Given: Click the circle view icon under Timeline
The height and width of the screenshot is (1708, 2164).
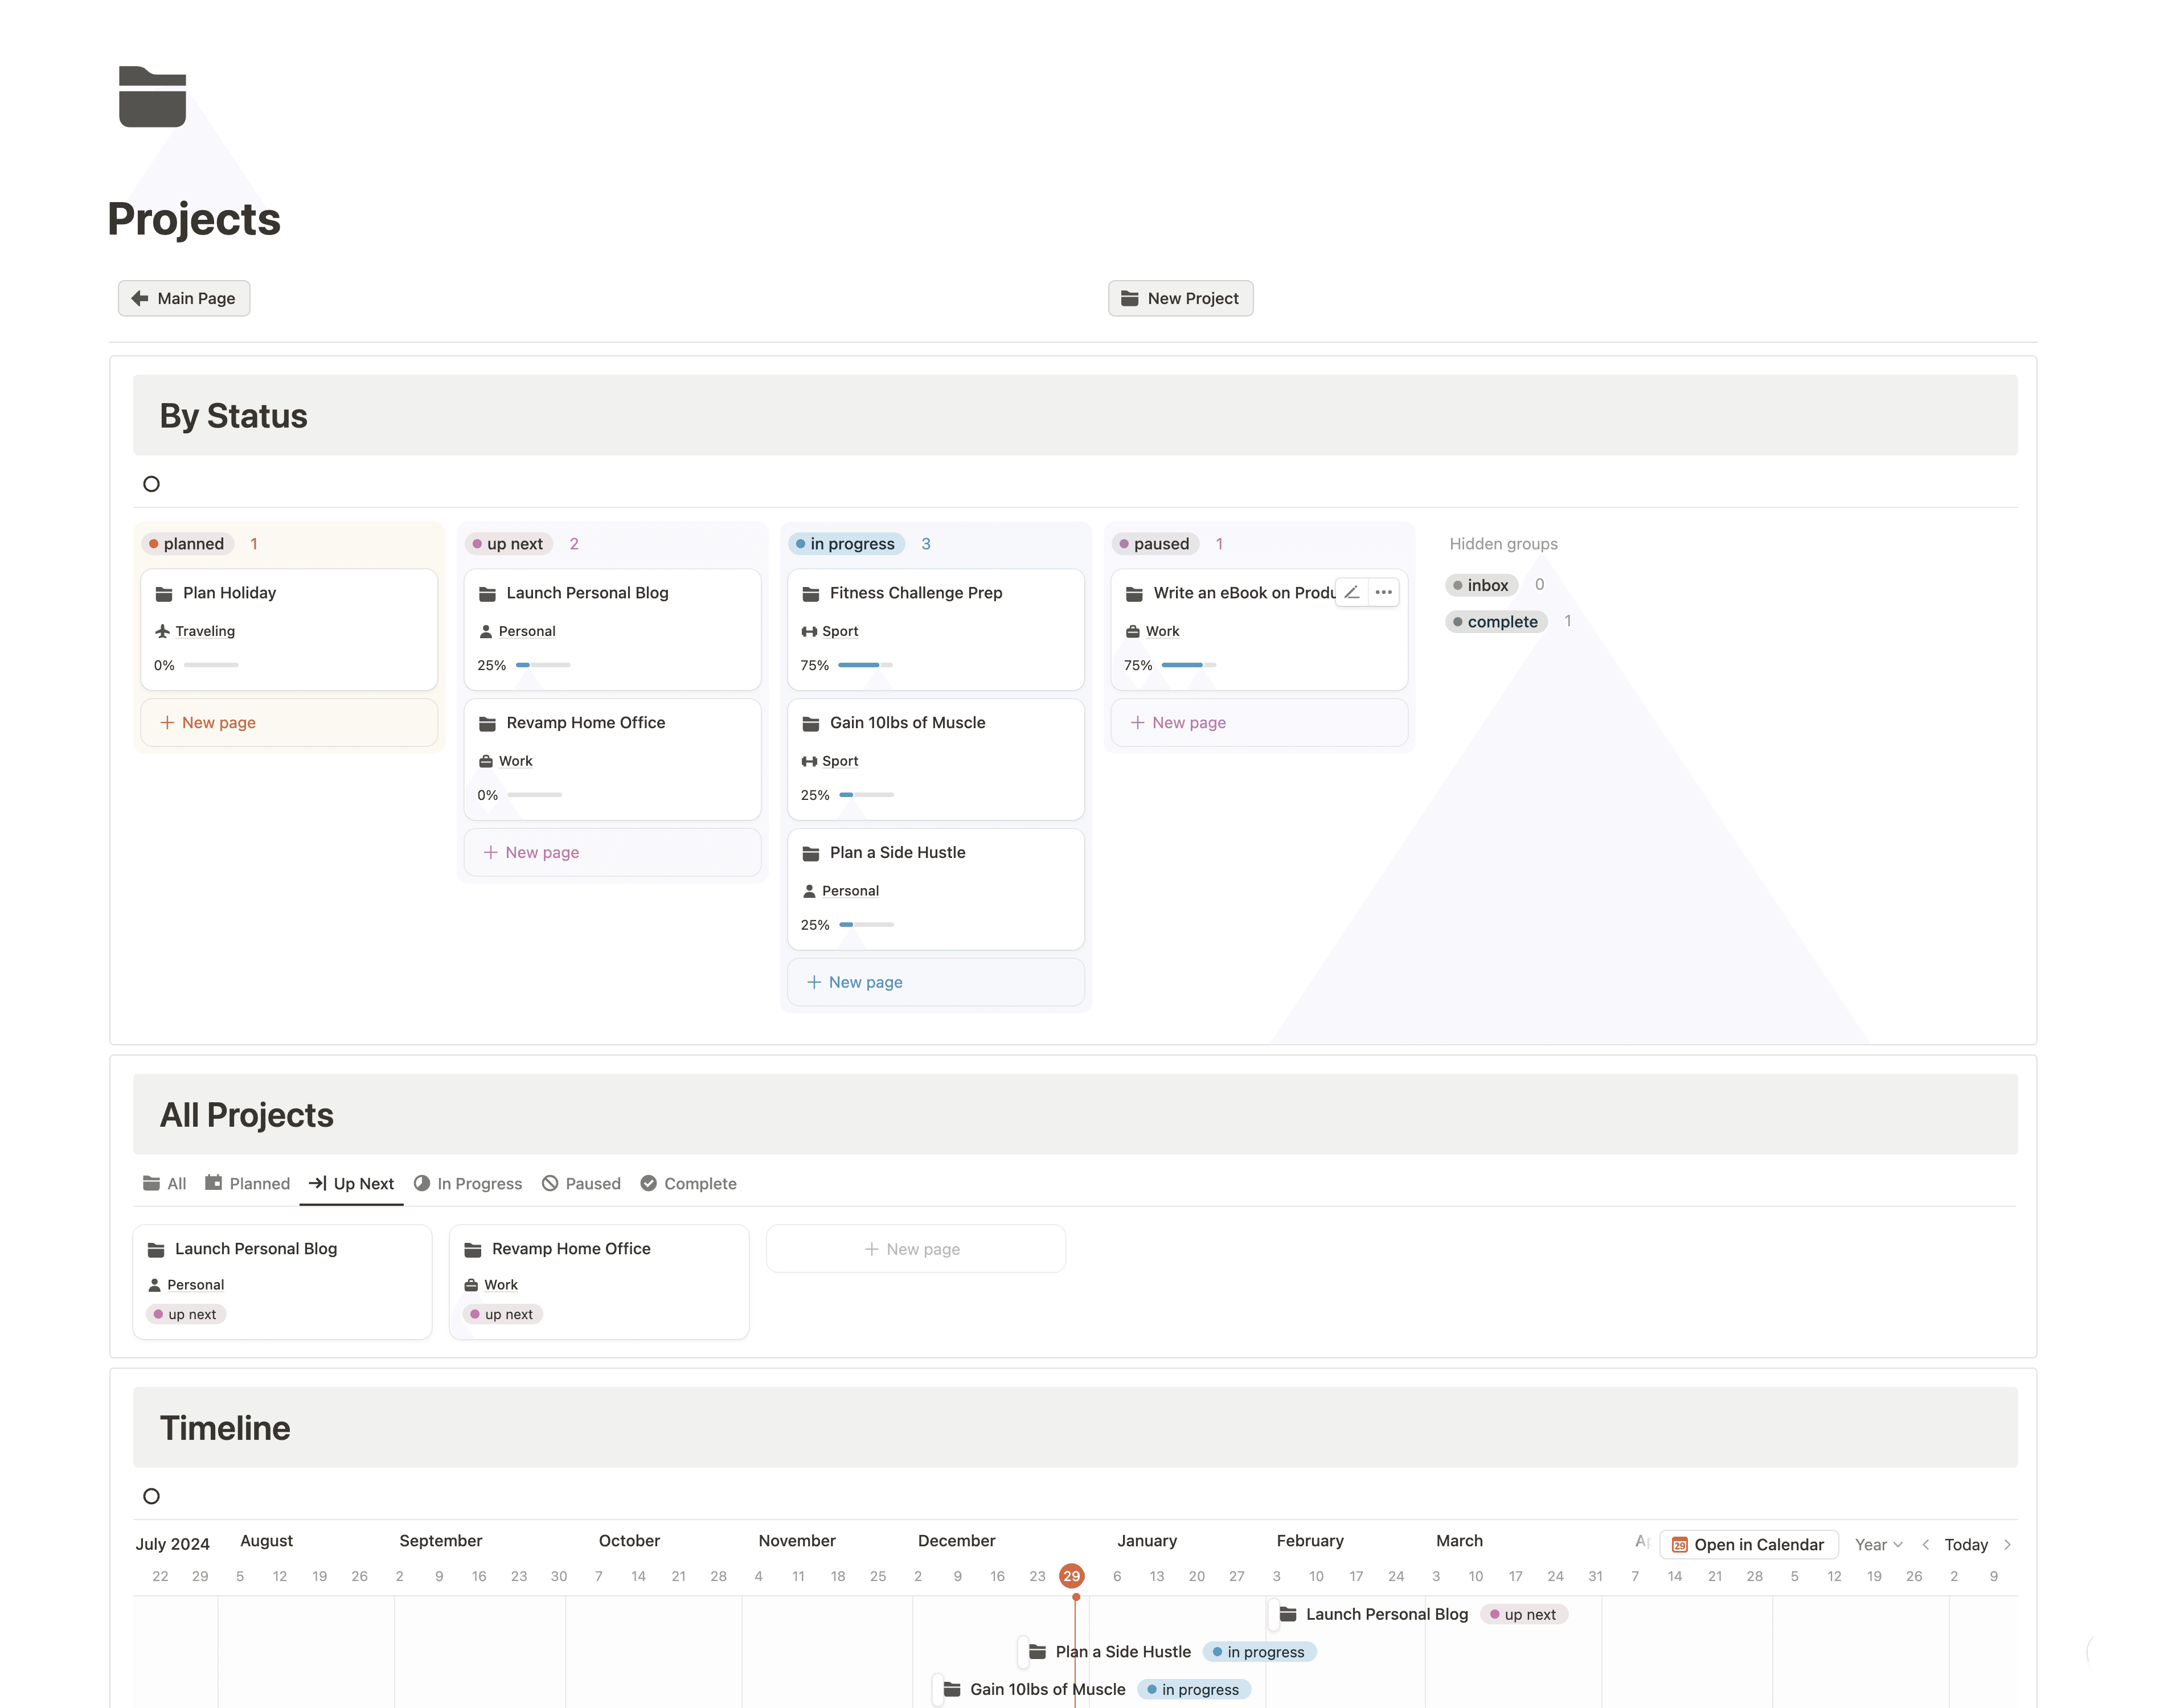Looking at the screenshot, I should 151,1496.
